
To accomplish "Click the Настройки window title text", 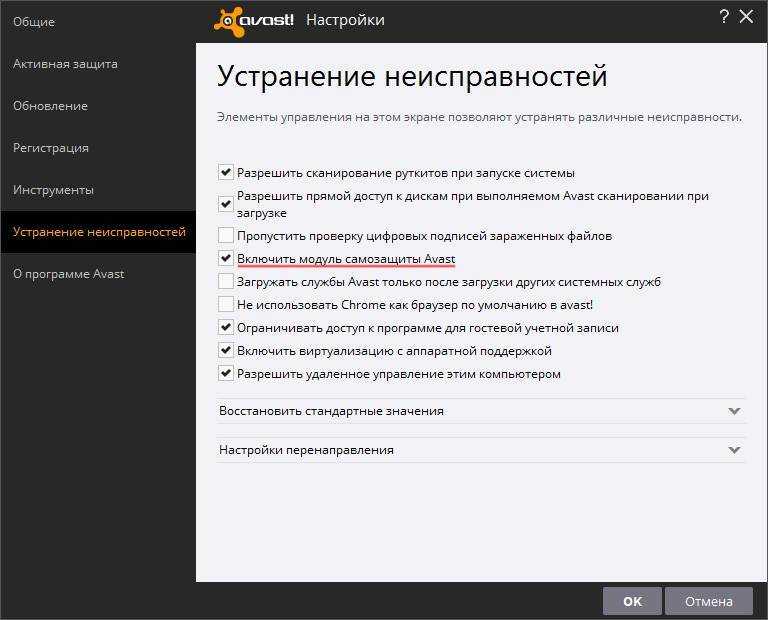I will point(345,20).
